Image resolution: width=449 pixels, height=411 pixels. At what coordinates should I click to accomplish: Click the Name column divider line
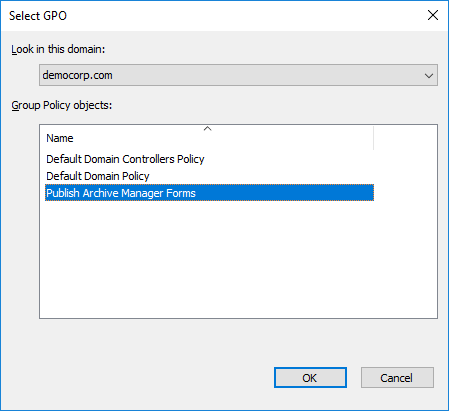tap(374, 138)
